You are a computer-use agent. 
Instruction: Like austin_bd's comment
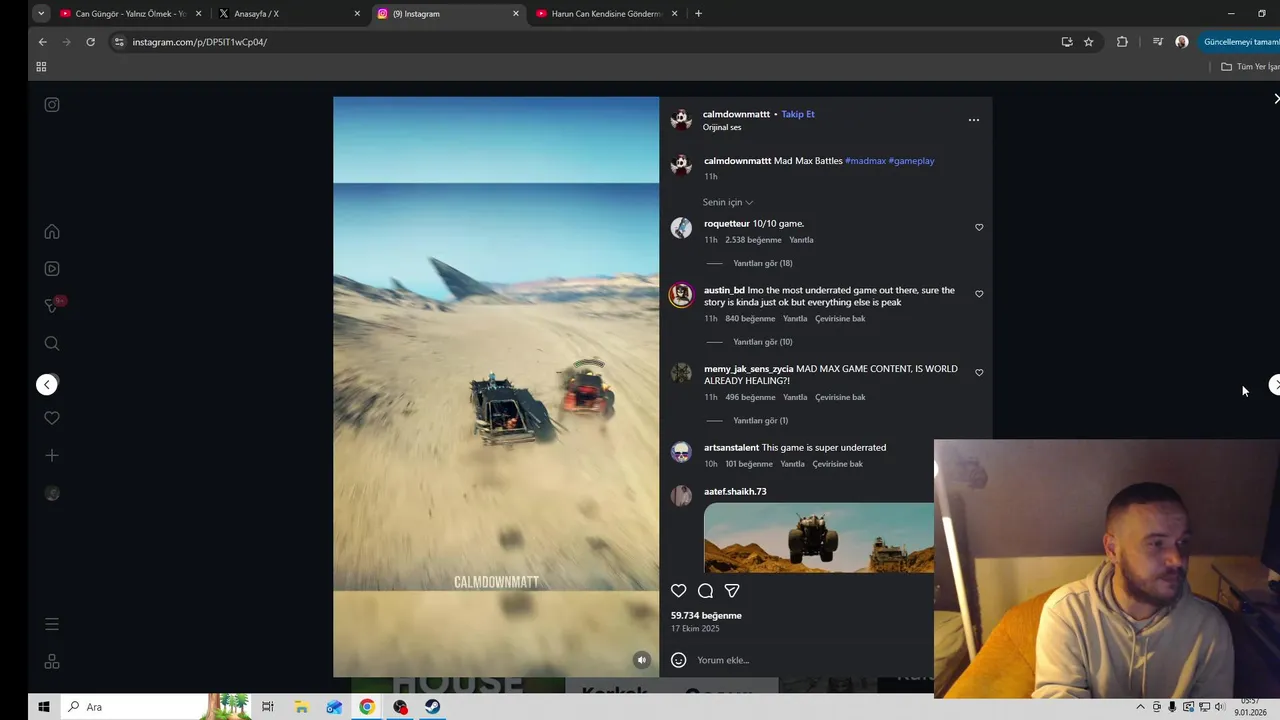979,294
